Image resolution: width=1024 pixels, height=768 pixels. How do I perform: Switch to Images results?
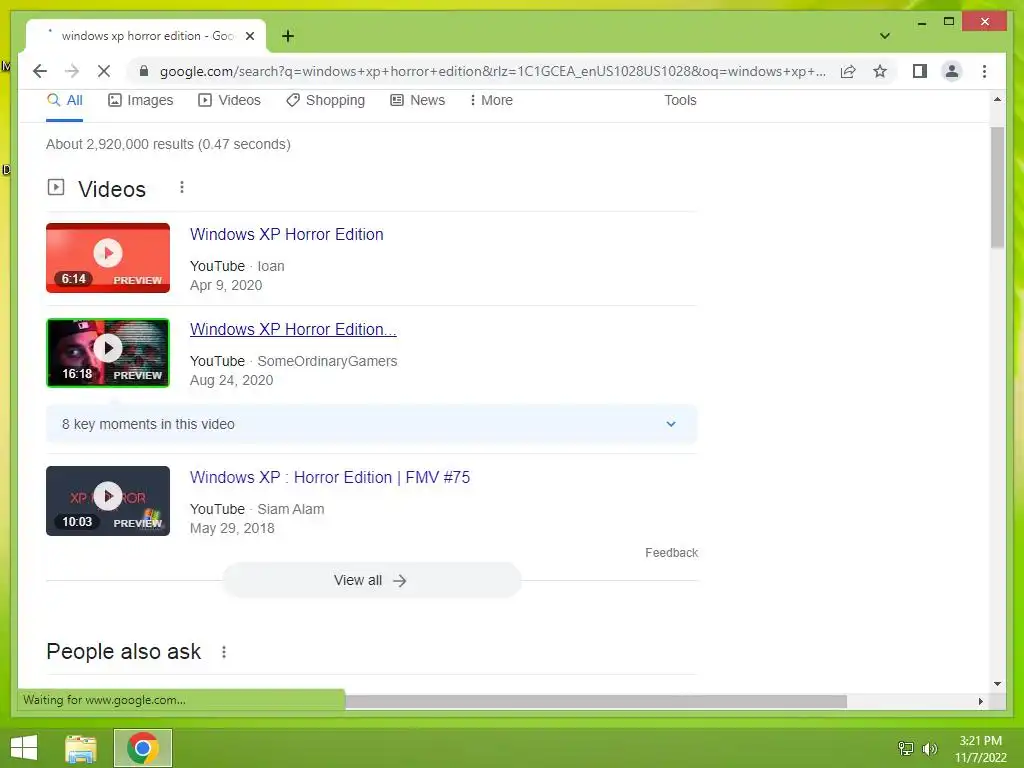pos(140,101)
